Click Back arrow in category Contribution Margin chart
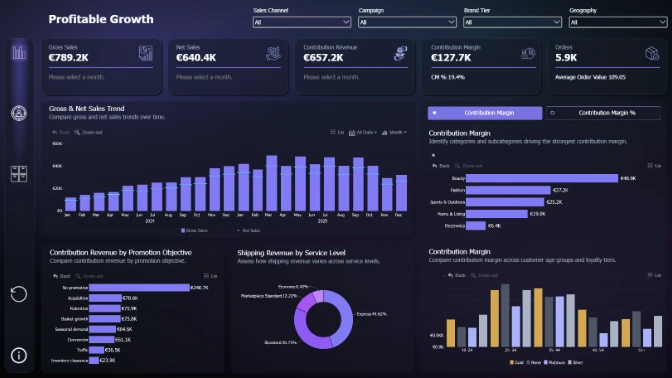672x378 pixels. (x=441, y=166)
